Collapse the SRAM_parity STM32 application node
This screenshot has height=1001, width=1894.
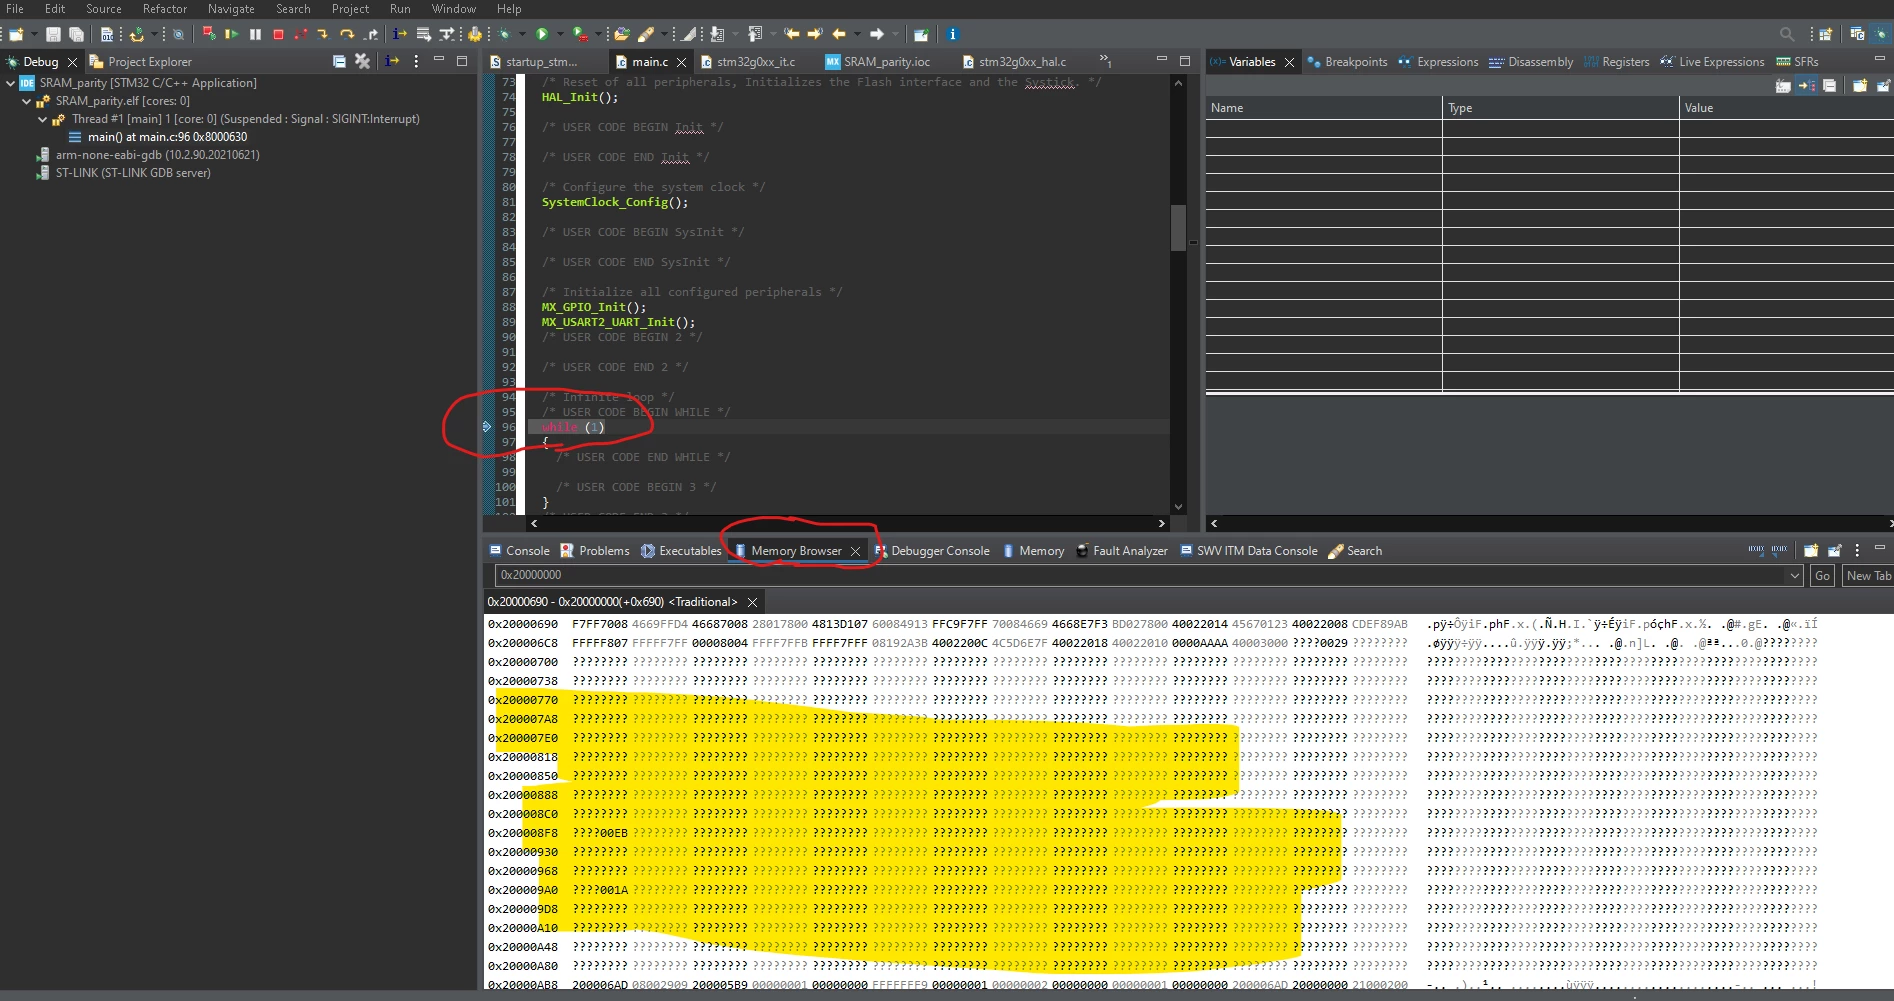click(x=11, y=83)
